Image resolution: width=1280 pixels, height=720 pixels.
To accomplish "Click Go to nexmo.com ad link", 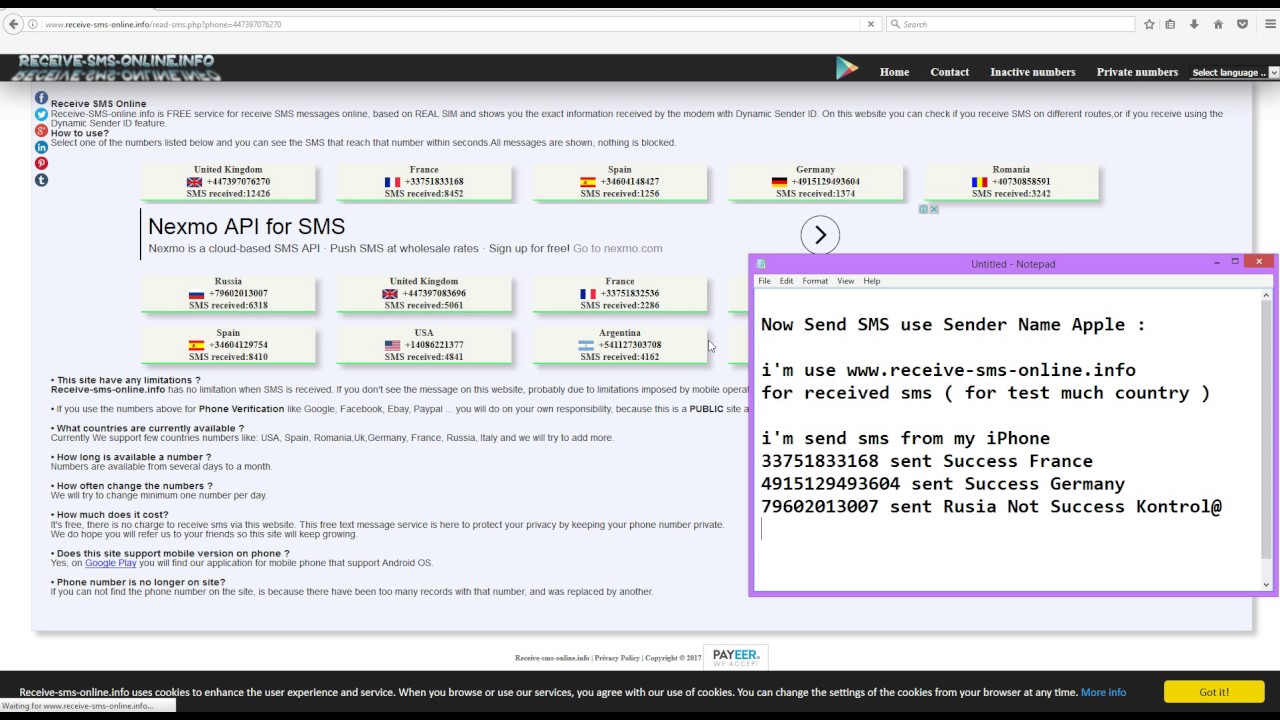I will [617, 248].
